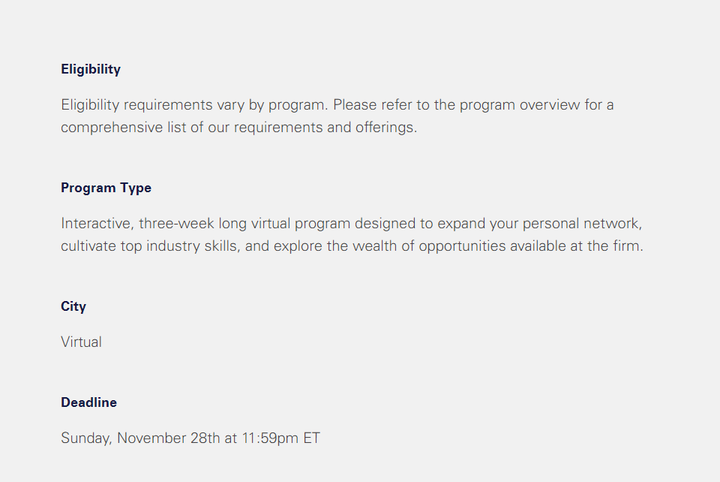Click the words 'Eligibility requirements vary by program'
This screenshot has height=482, width=720.
[193, 105]
